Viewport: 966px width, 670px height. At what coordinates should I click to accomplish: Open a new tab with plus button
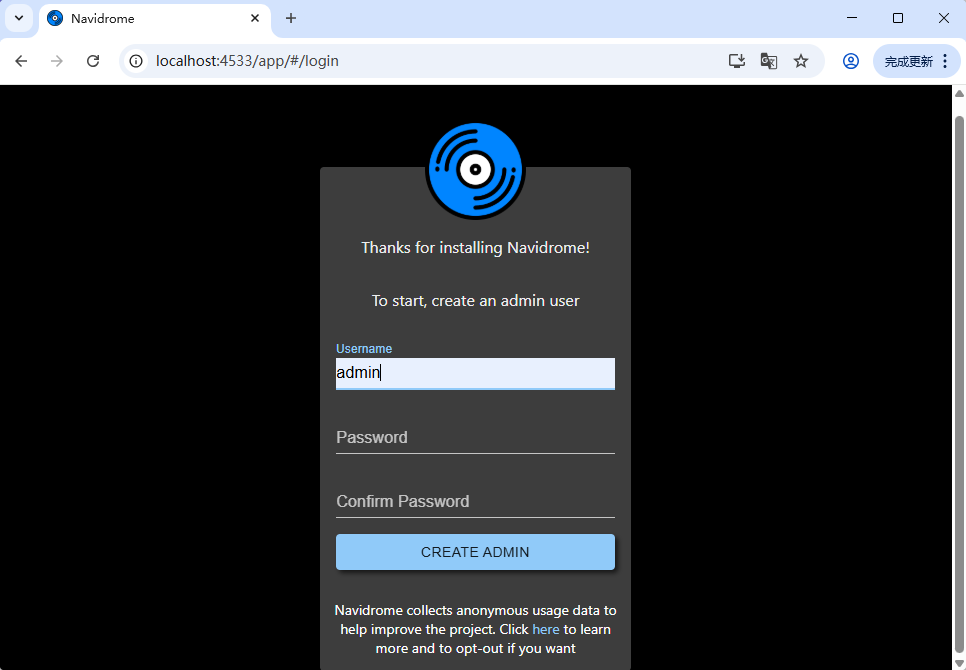point(291,18)
